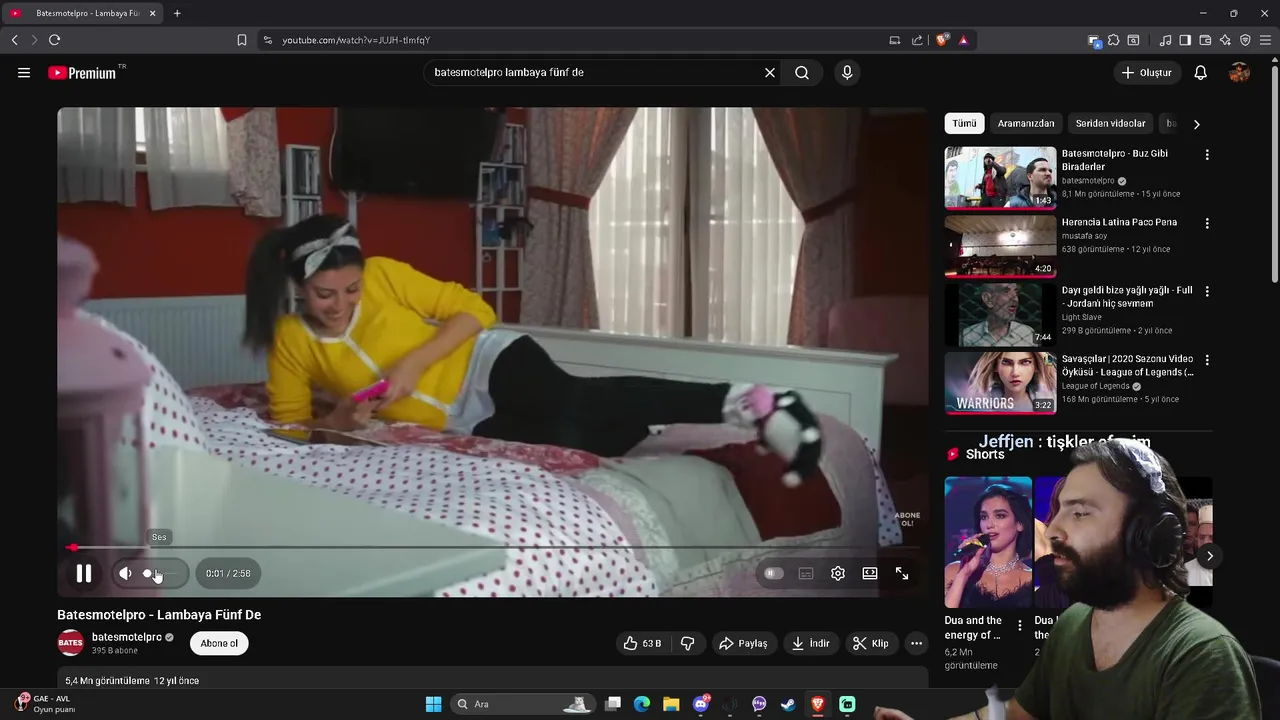Viewport: 1280px width, 720px height.
Task: Open the Dua Lipa Shorts thumbnail
Action: coord(988,542)
